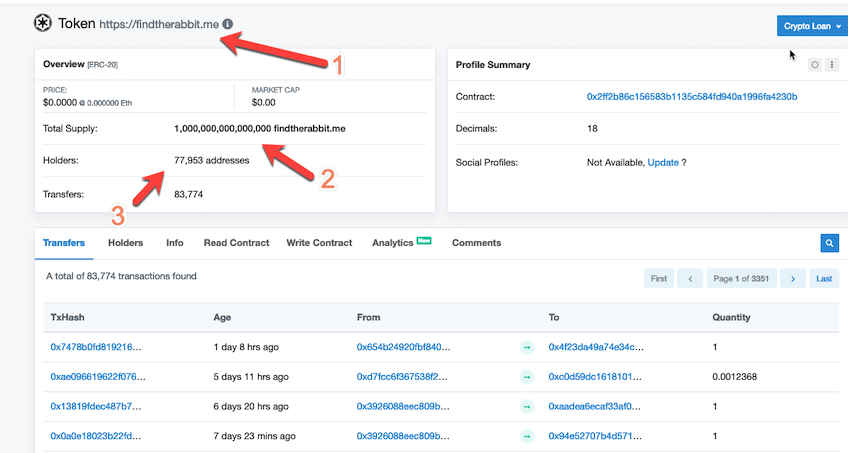Click the green arrow in 0x0a0e18023b22fd row
This screenshot has height=453, width=848.
(527, 436)
